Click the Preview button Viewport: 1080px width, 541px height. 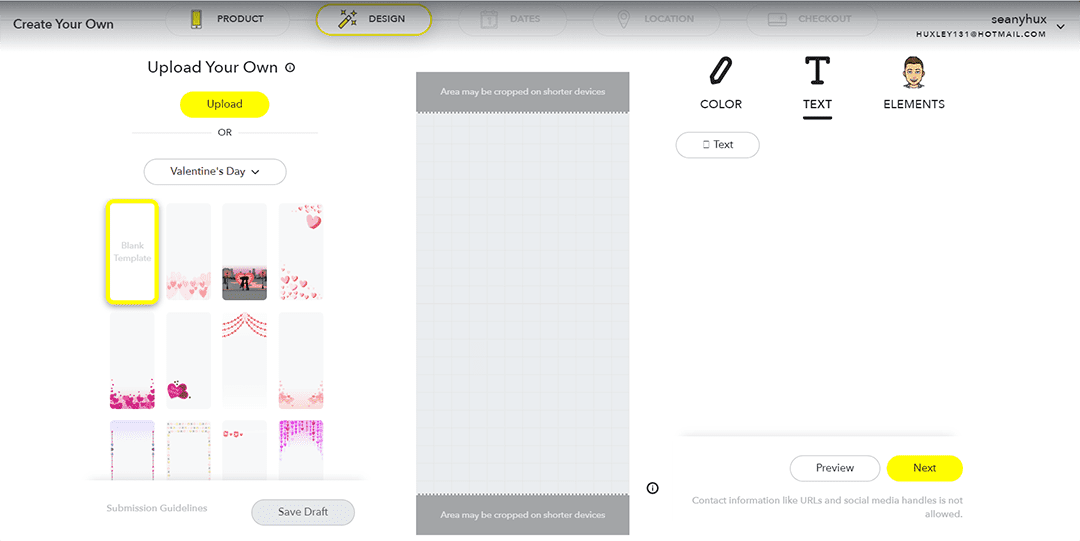[834, 468]
